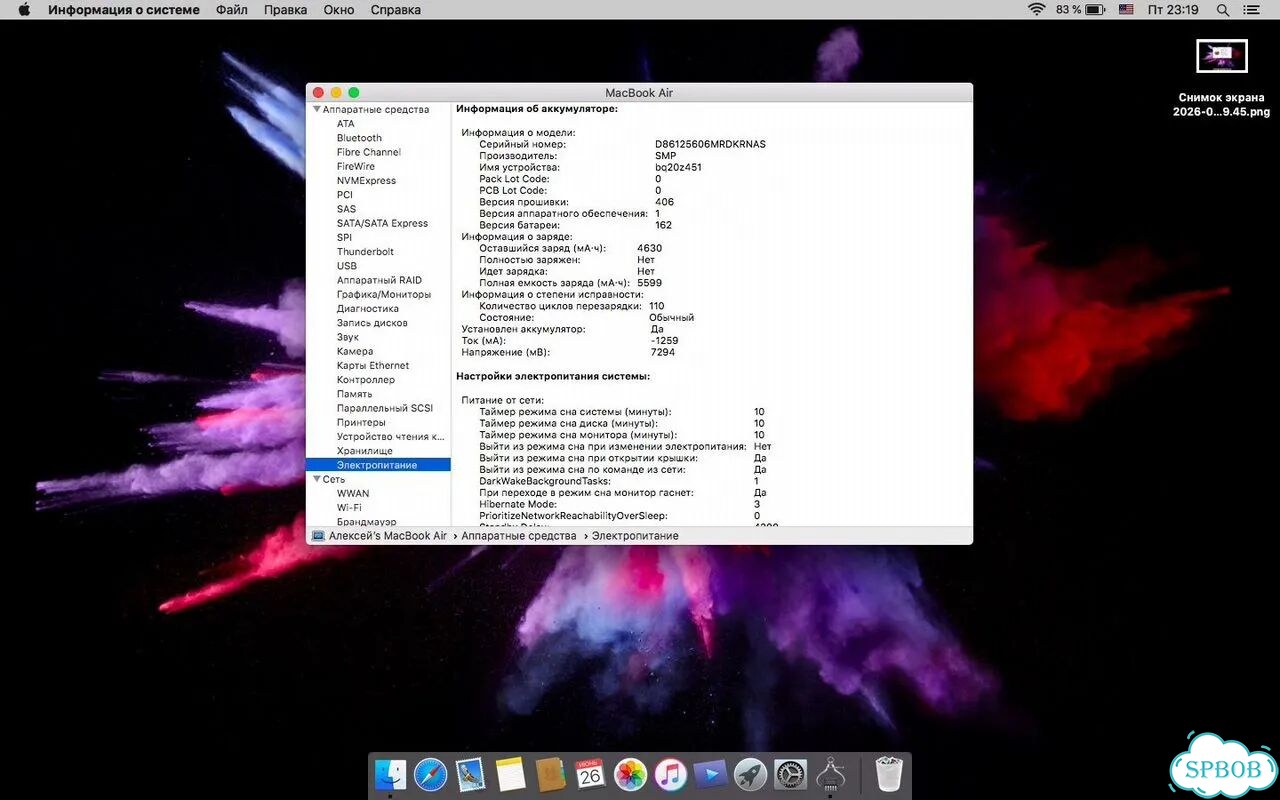Select Аппаратный RAID in the sidebar
The width and height of the screenshot is (1280, 800).
point(378,280)
